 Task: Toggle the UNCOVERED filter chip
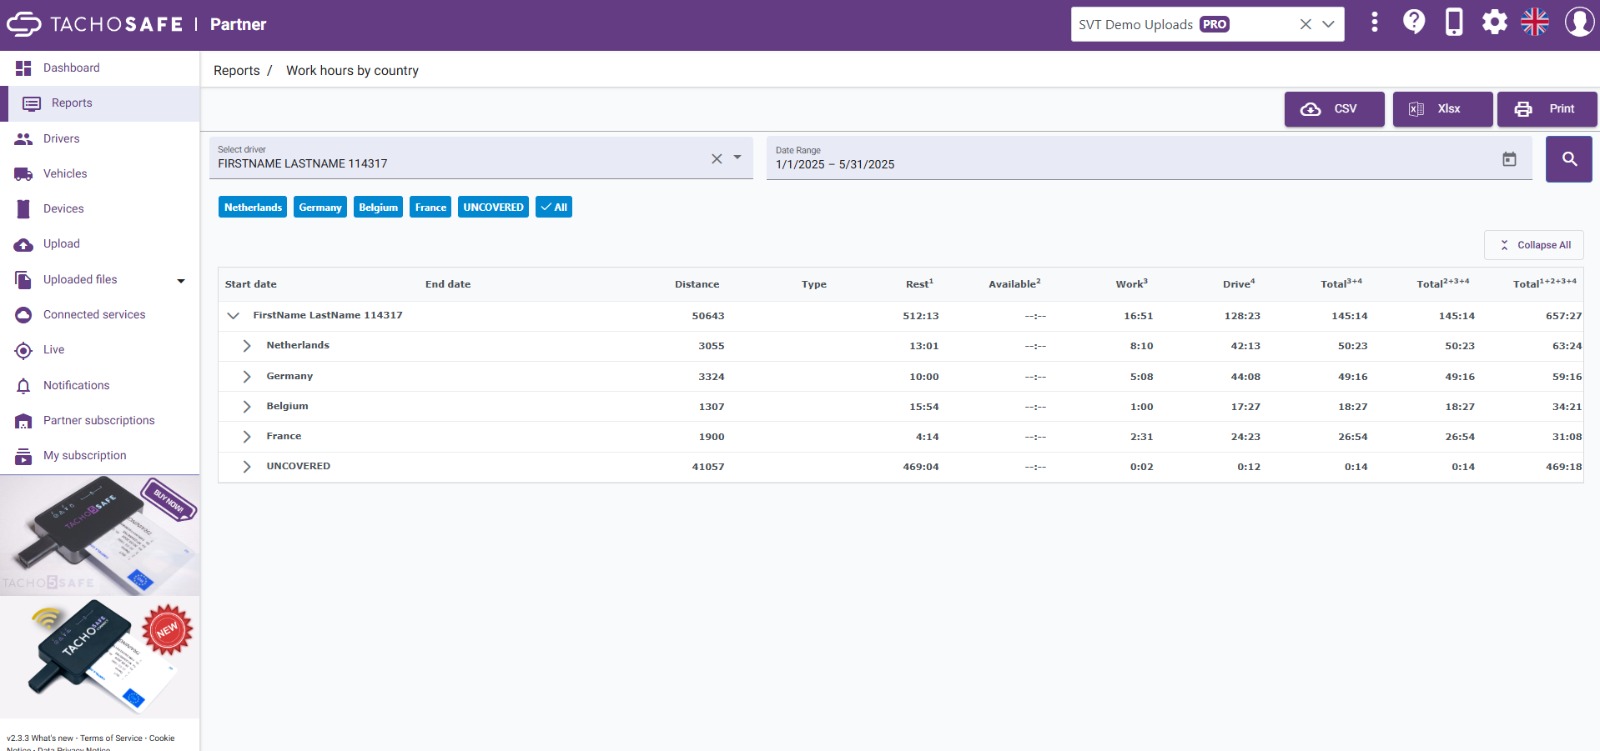(x=493, y=207)
